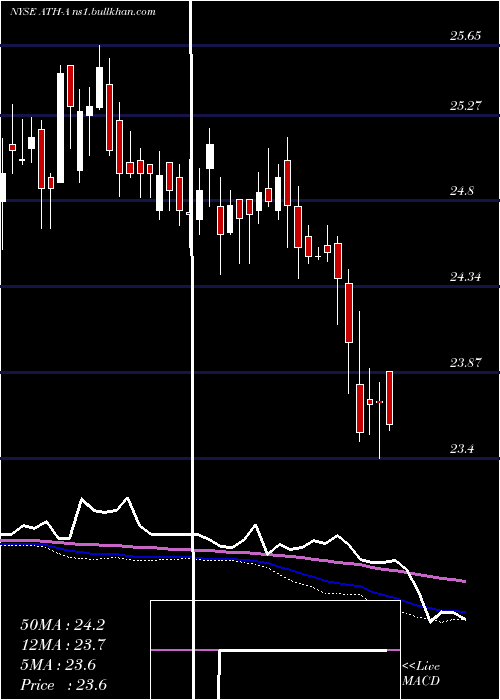Click the Price : 23.6 readout
This screenshot has width=500, height=700.
pos(63,685)
